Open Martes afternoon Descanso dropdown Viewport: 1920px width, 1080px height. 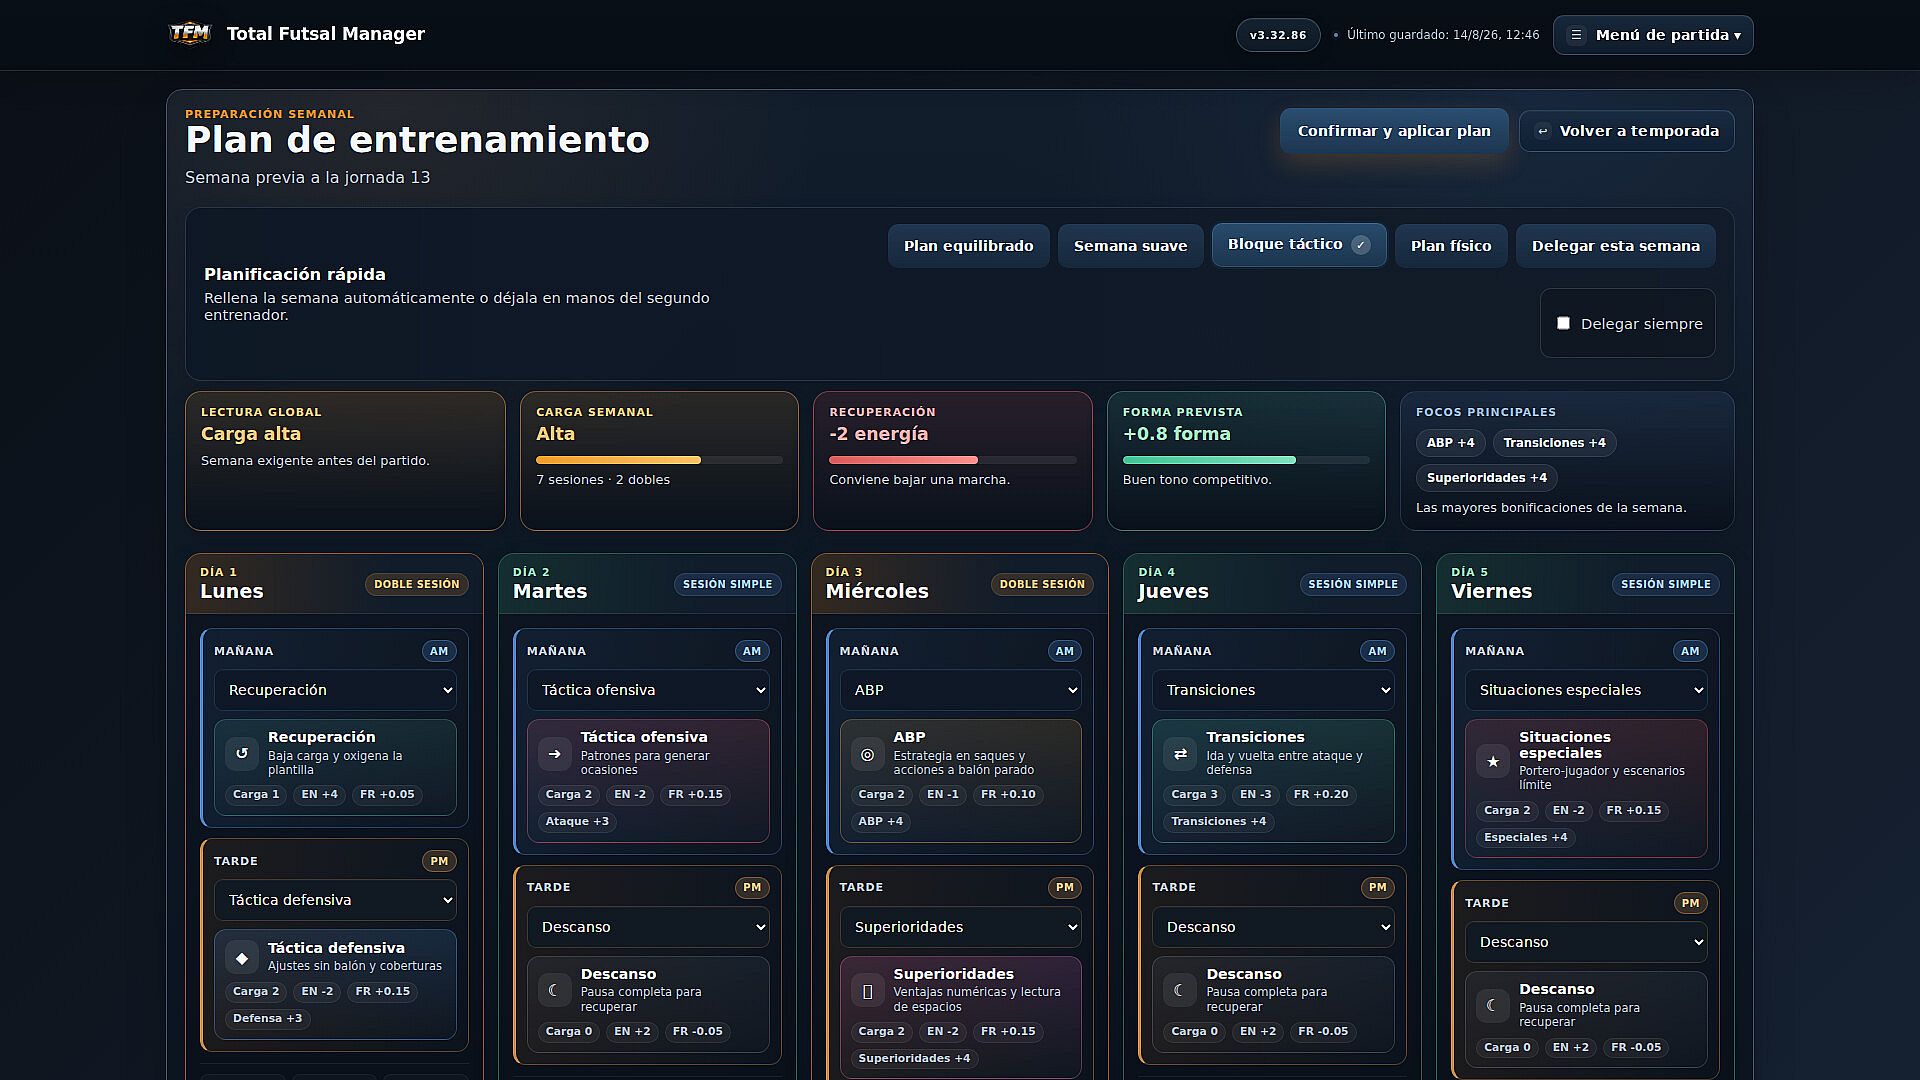(x=648, y=927)
